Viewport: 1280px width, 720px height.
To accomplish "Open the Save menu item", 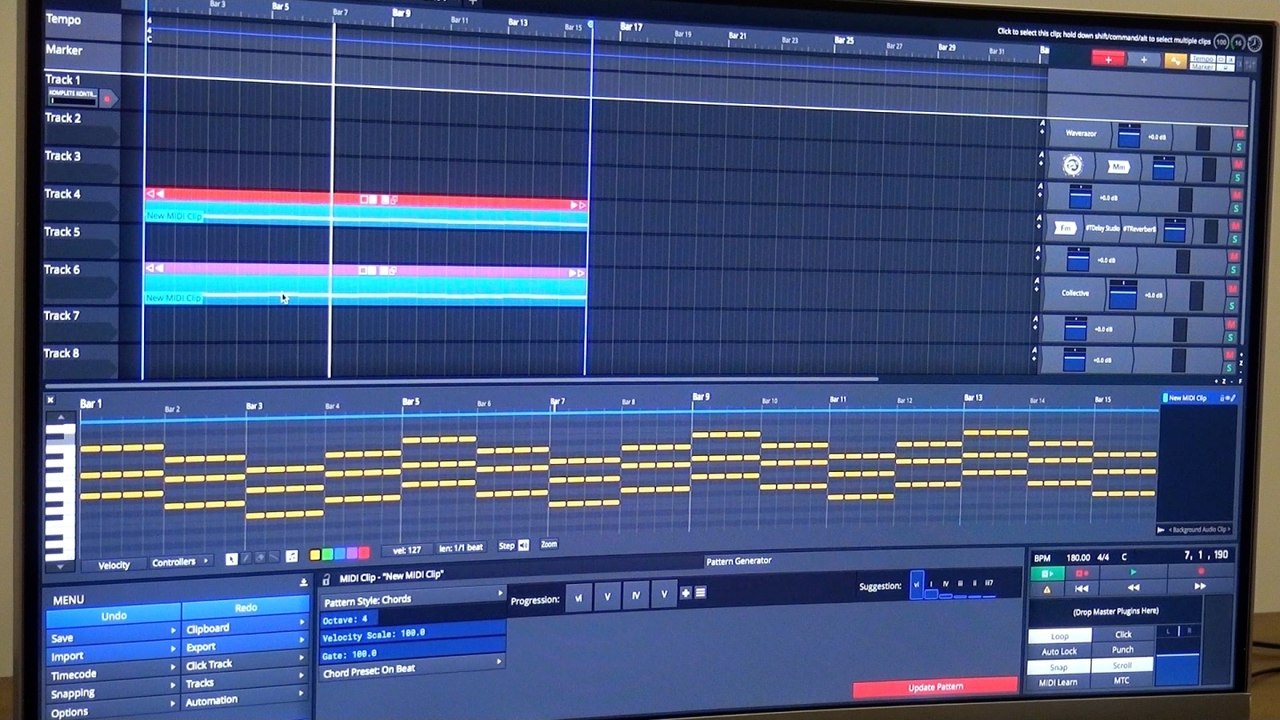I will point(113,637).
